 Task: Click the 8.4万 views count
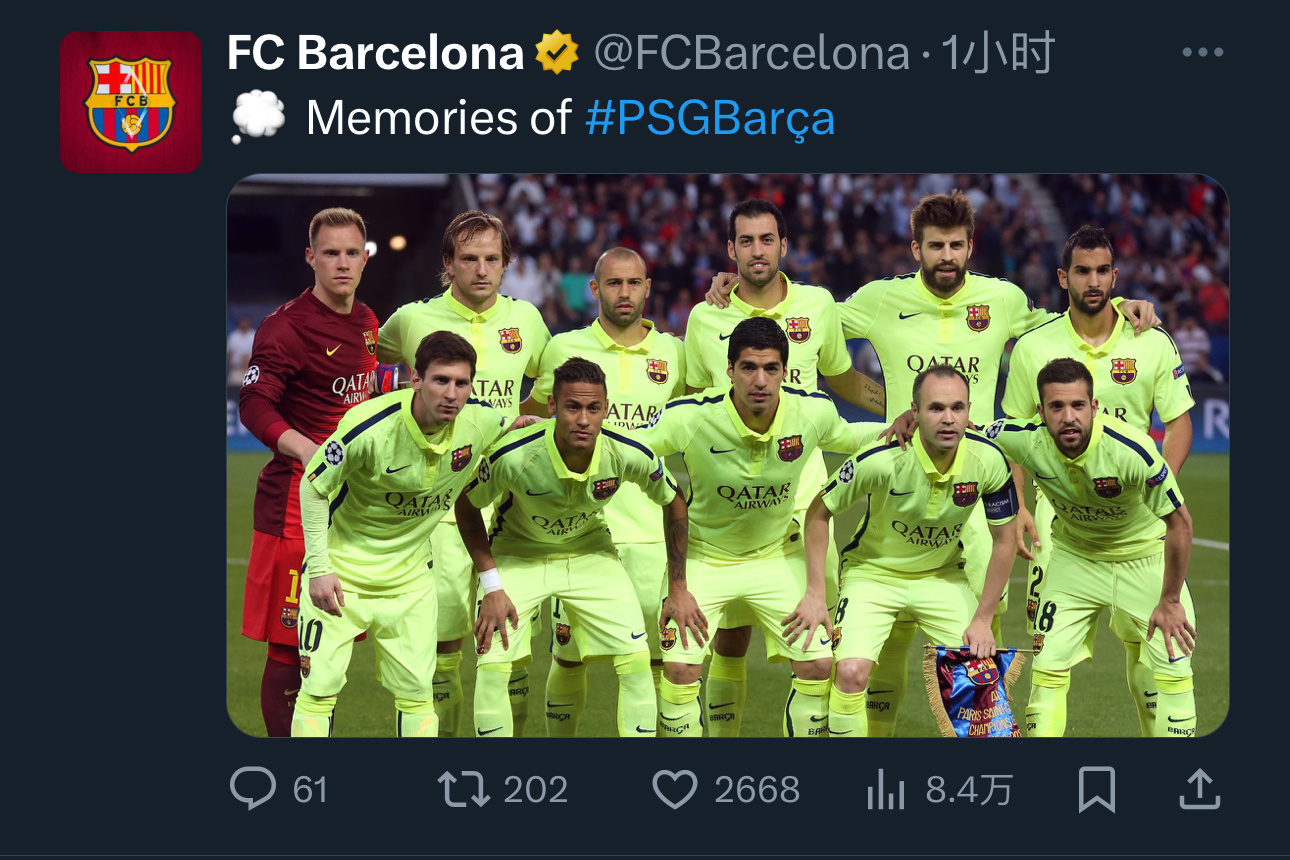pos(969,790)
